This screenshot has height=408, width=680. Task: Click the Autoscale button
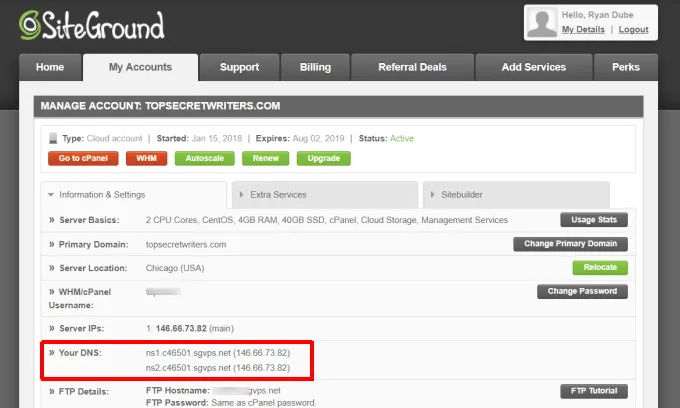pyautogui.click(x=205, y=158)
